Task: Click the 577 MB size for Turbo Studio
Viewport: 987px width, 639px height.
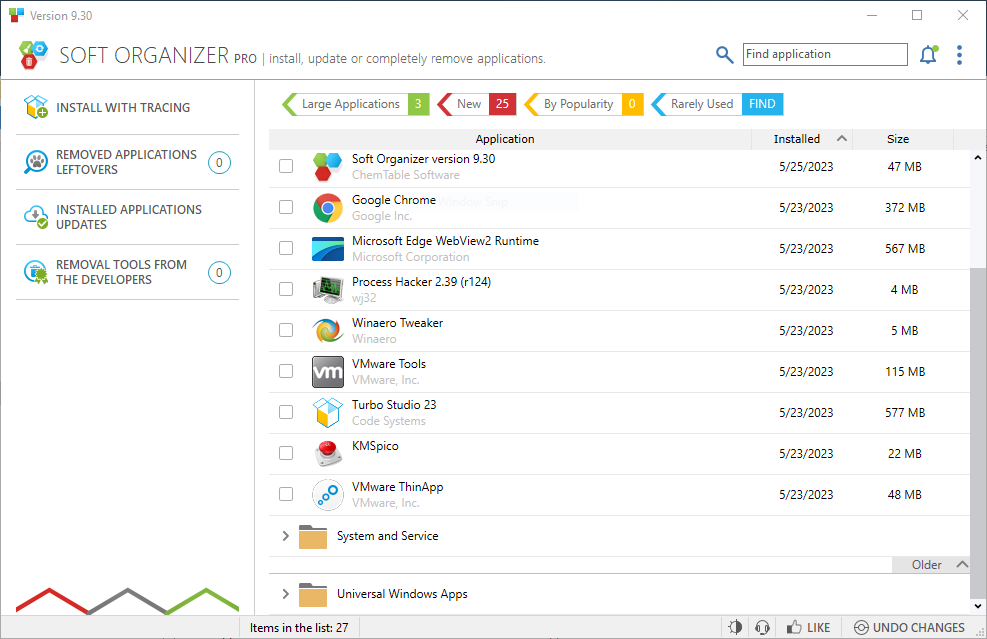Action: point(905,412)
